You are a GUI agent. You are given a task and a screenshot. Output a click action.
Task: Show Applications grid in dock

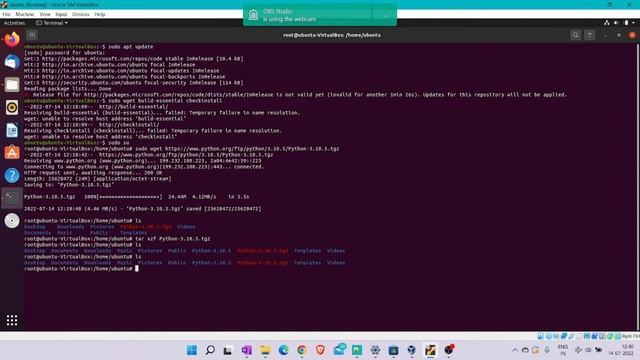12,320
